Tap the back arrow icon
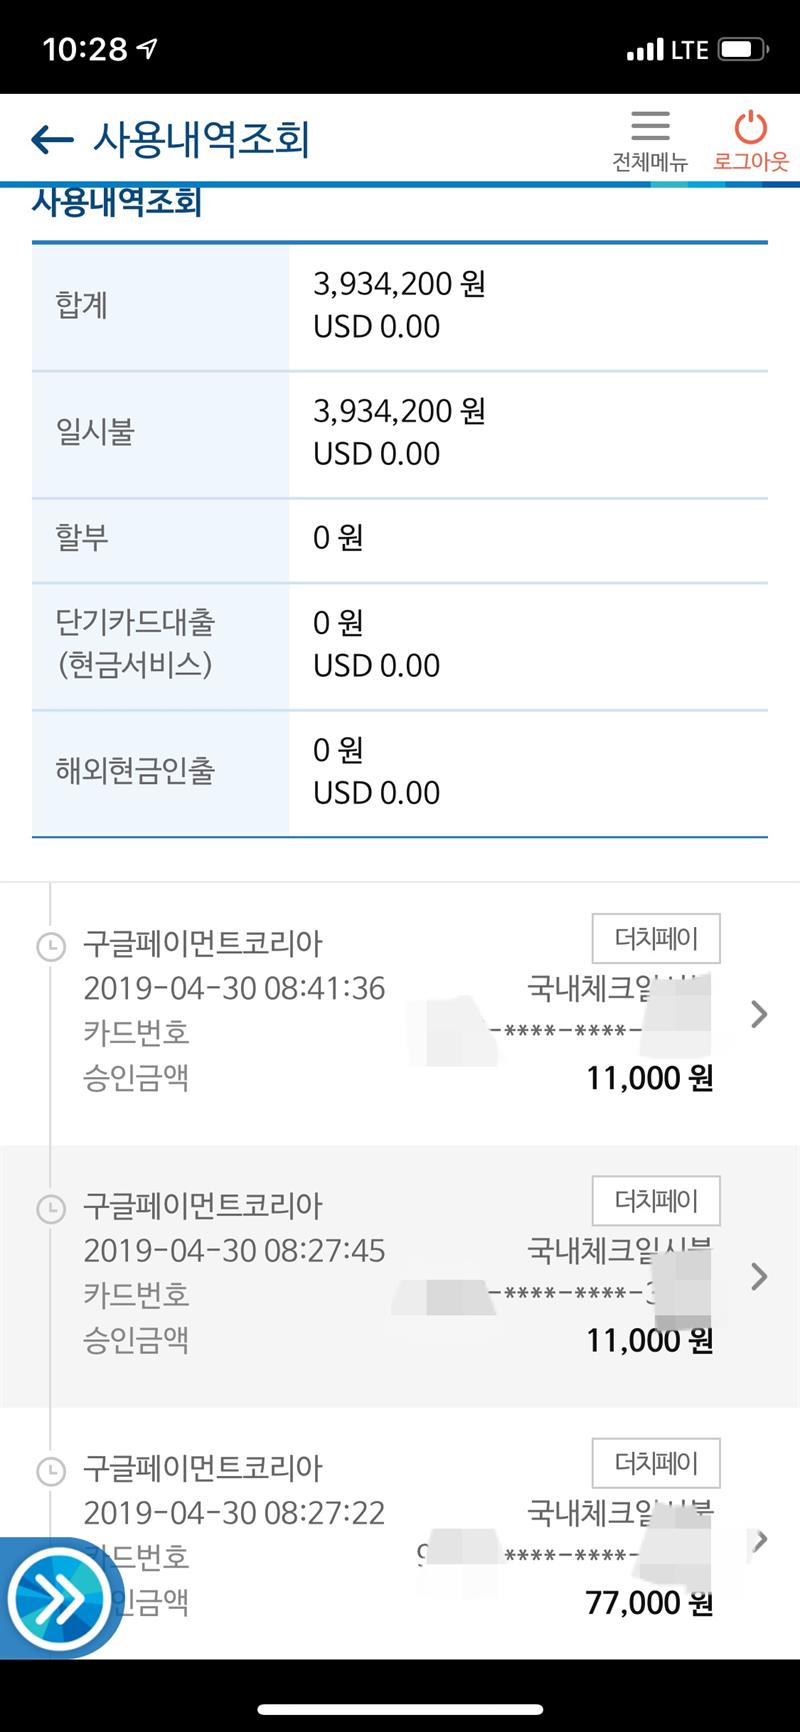800x1732 pixels. pyautogui.click(x=53, y=140)
